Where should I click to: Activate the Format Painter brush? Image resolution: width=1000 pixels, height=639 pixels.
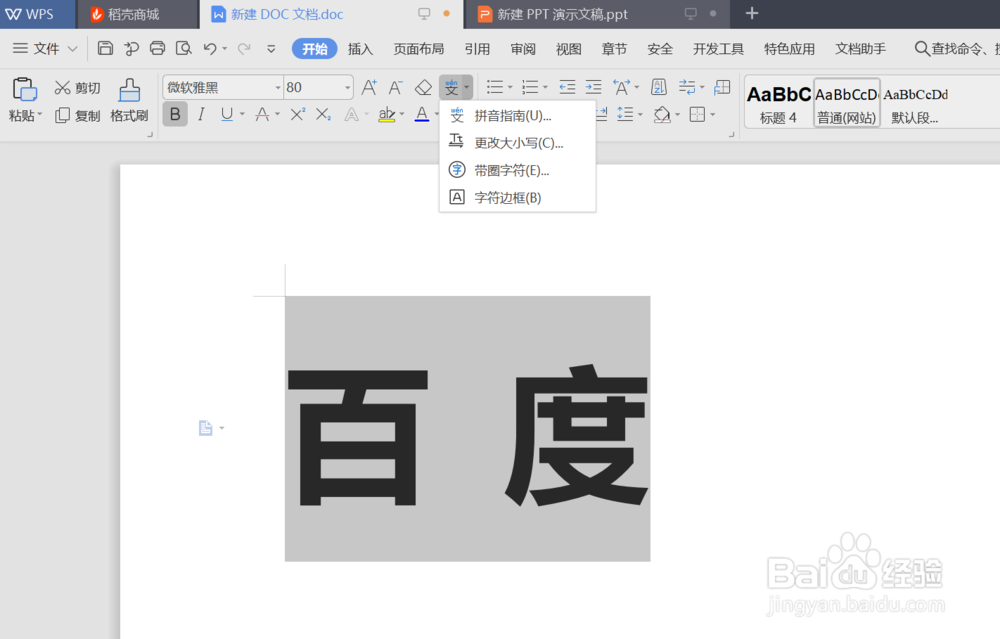[129, 100]
